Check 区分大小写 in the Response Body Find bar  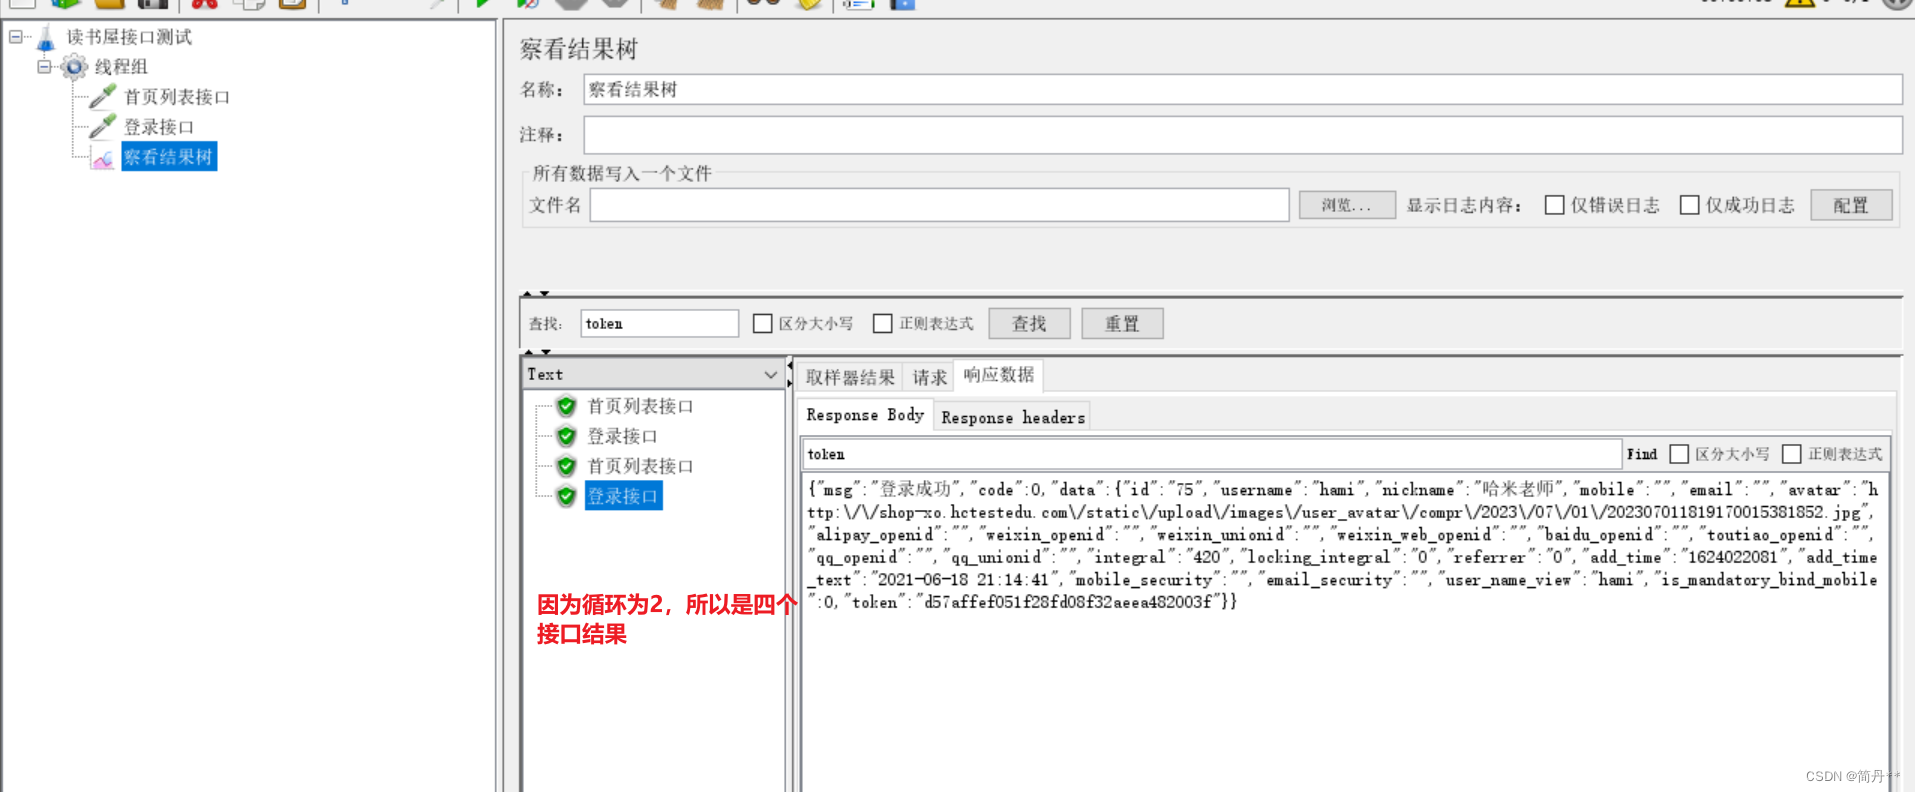point(1679,454)
